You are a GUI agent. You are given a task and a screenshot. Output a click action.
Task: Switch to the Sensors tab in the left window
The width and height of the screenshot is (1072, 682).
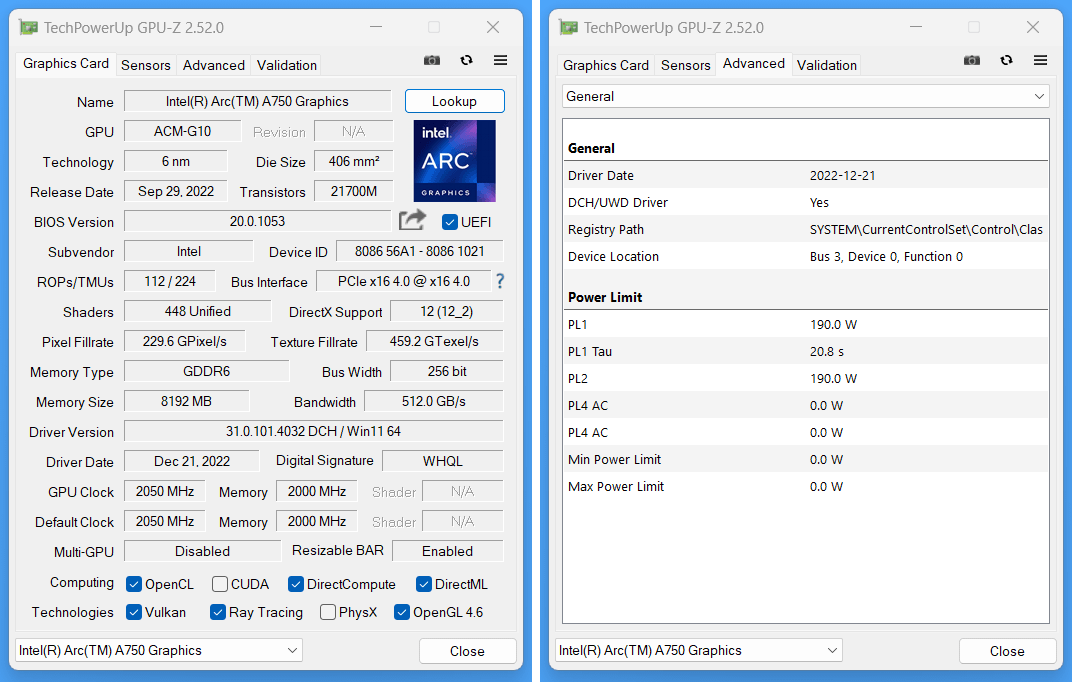click(146, 65)
